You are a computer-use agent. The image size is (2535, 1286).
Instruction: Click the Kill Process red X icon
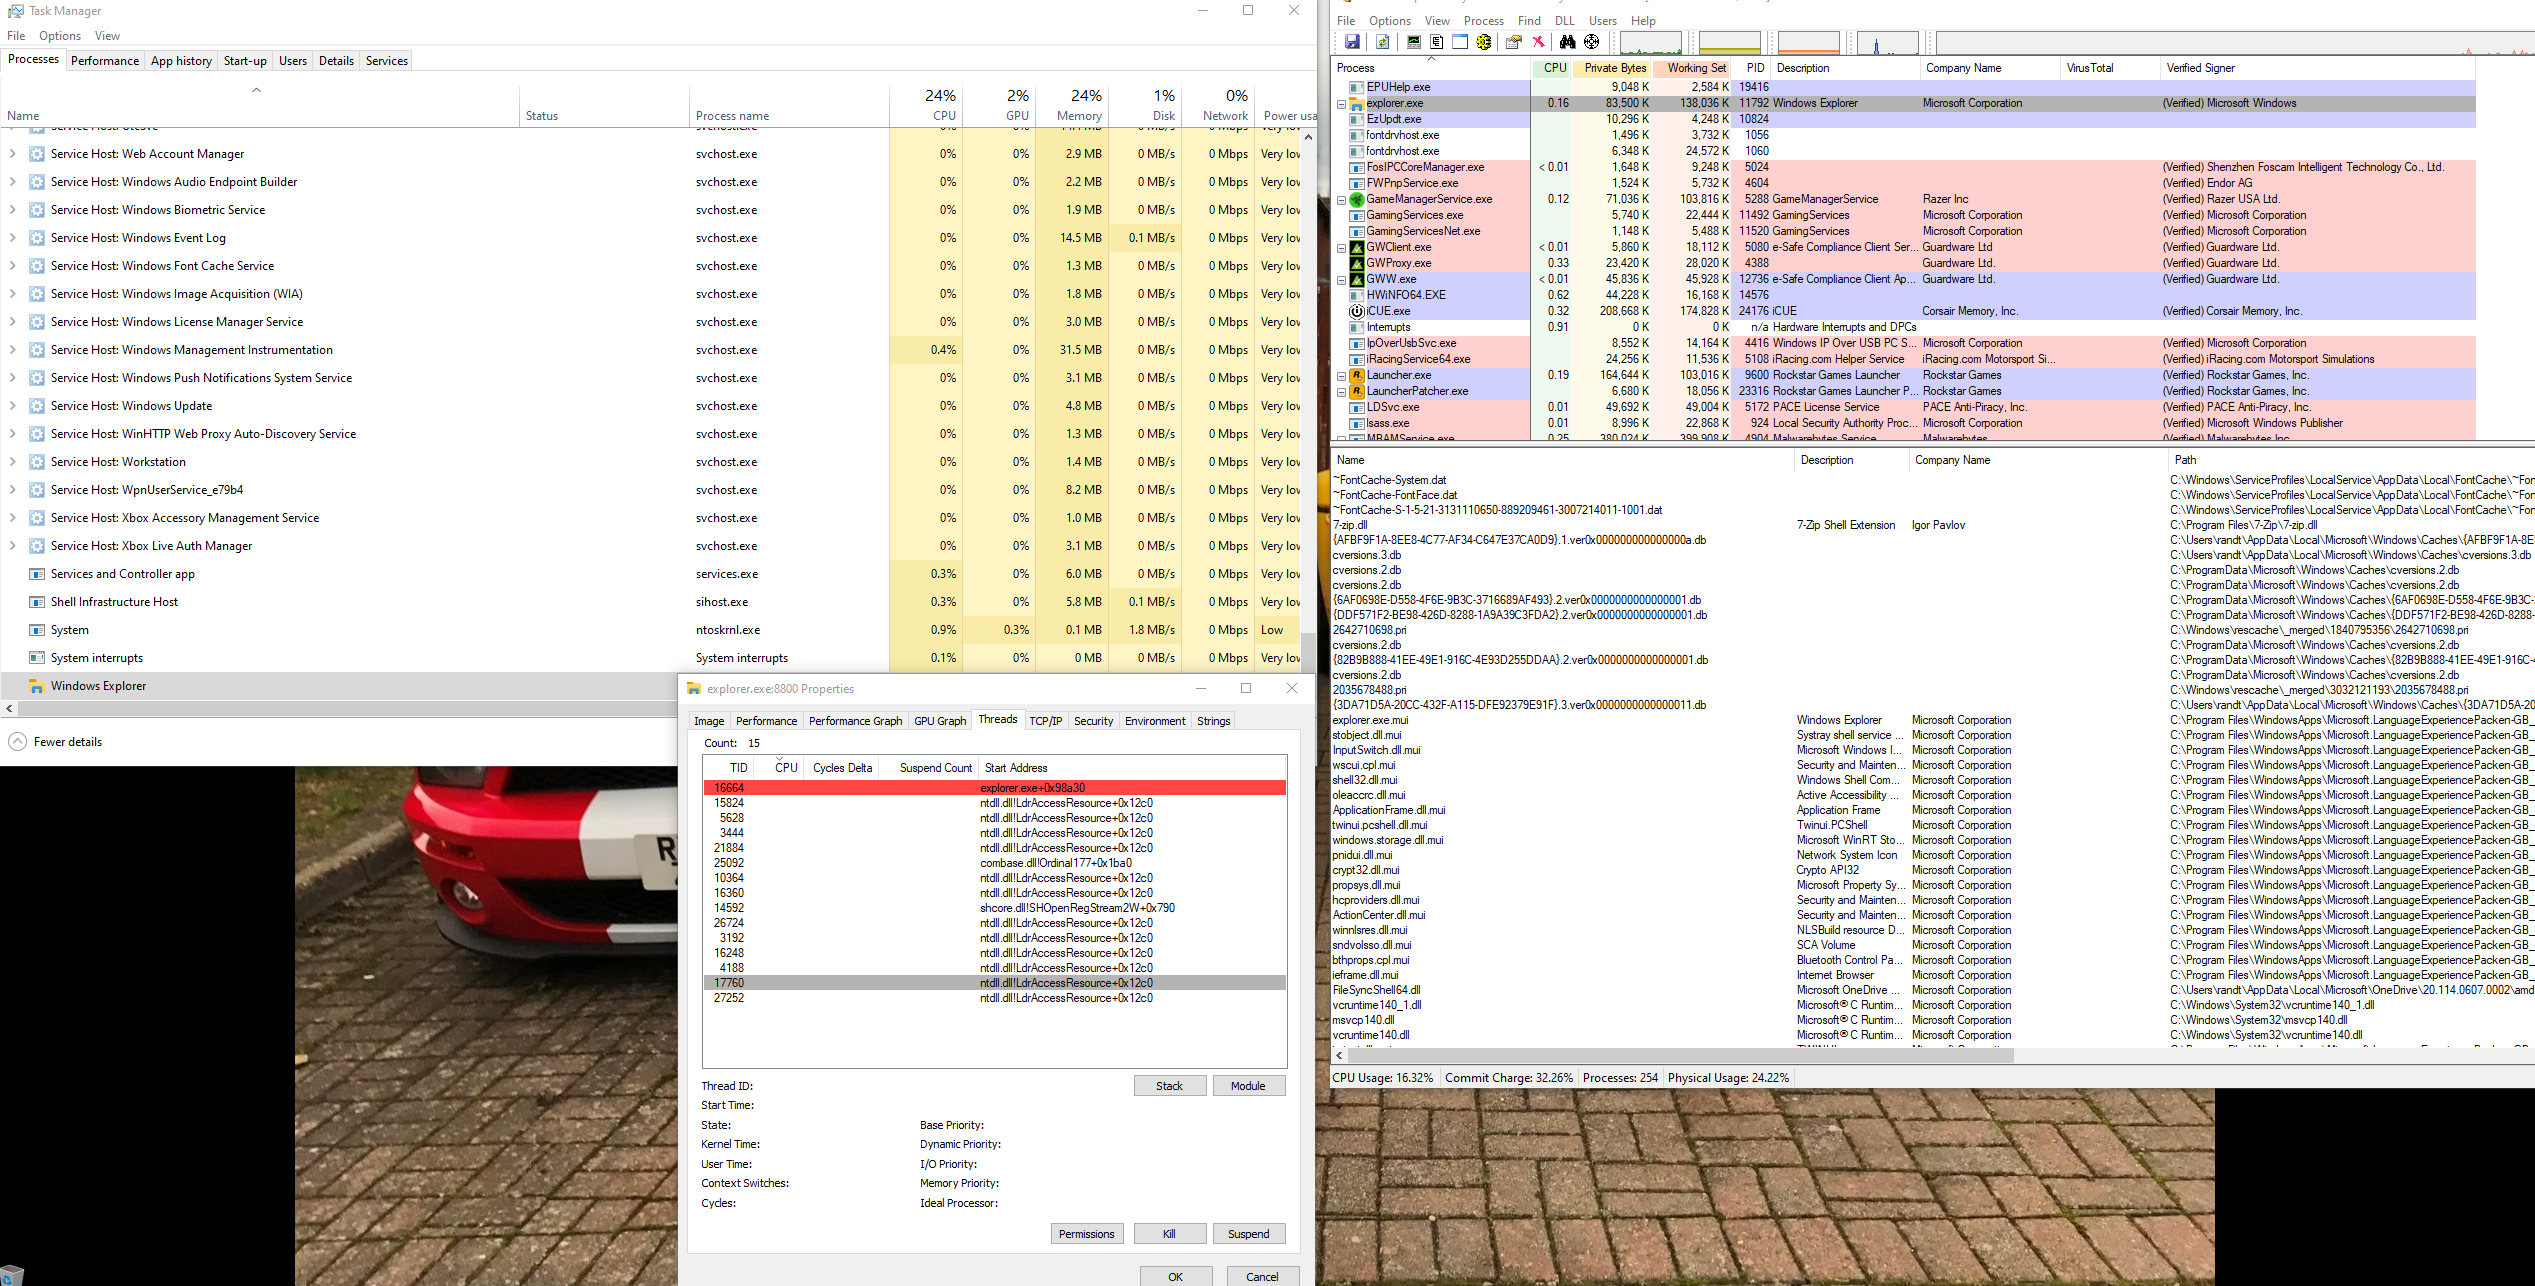tap(1539, 42)
